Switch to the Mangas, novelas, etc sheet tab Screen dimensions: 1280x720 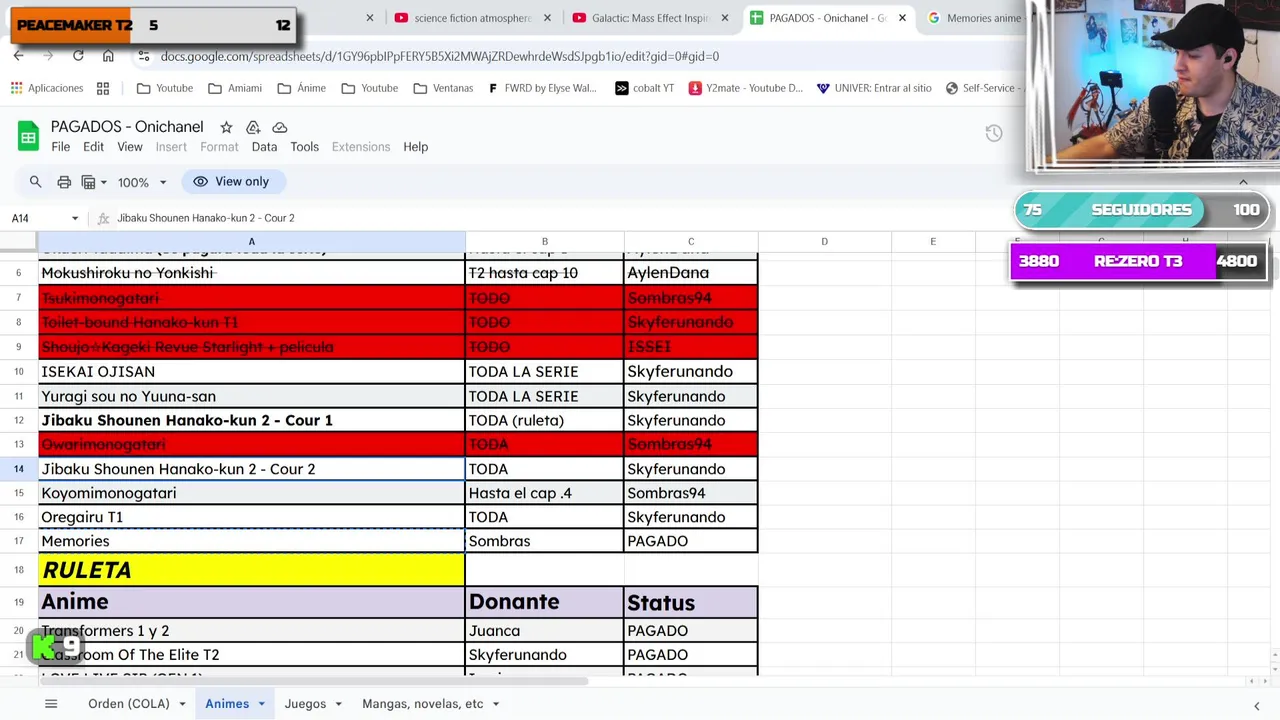422,704
